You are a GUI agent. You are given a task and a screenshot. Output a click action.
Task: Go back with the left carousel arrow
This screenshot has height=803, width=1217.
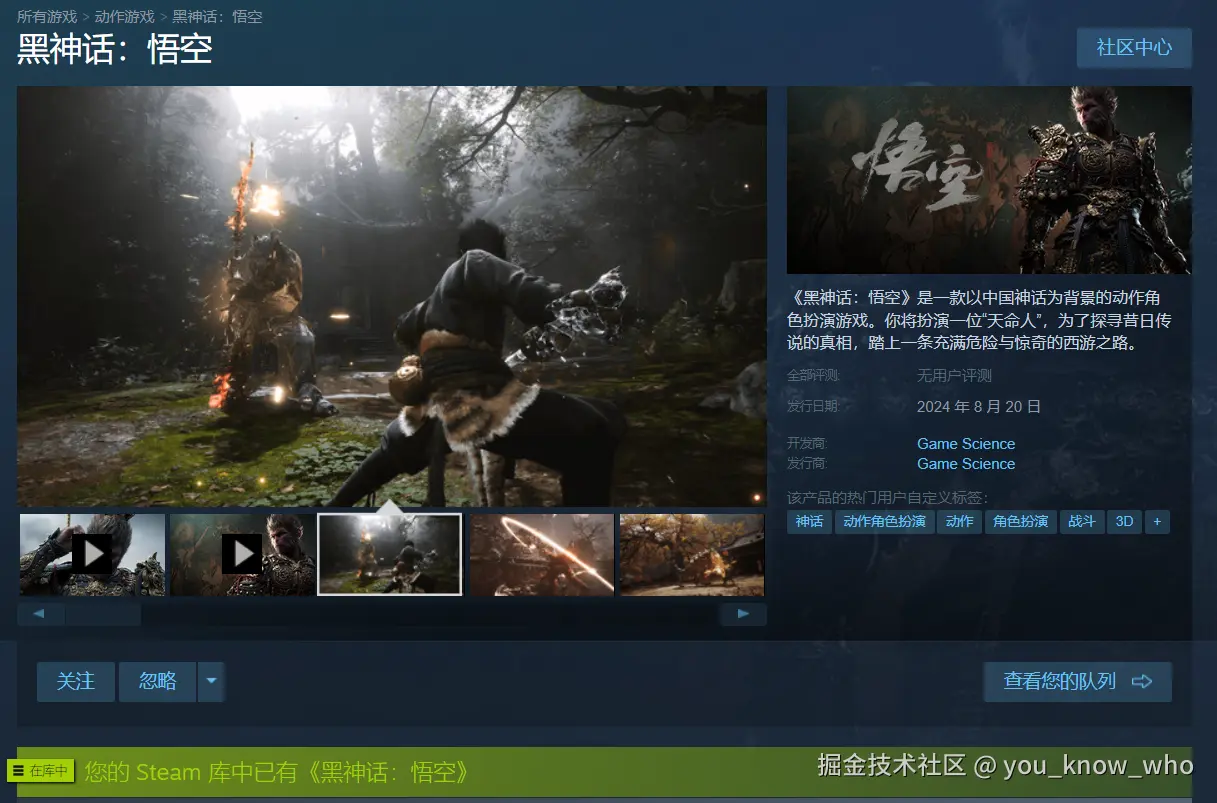pos(40,613)
